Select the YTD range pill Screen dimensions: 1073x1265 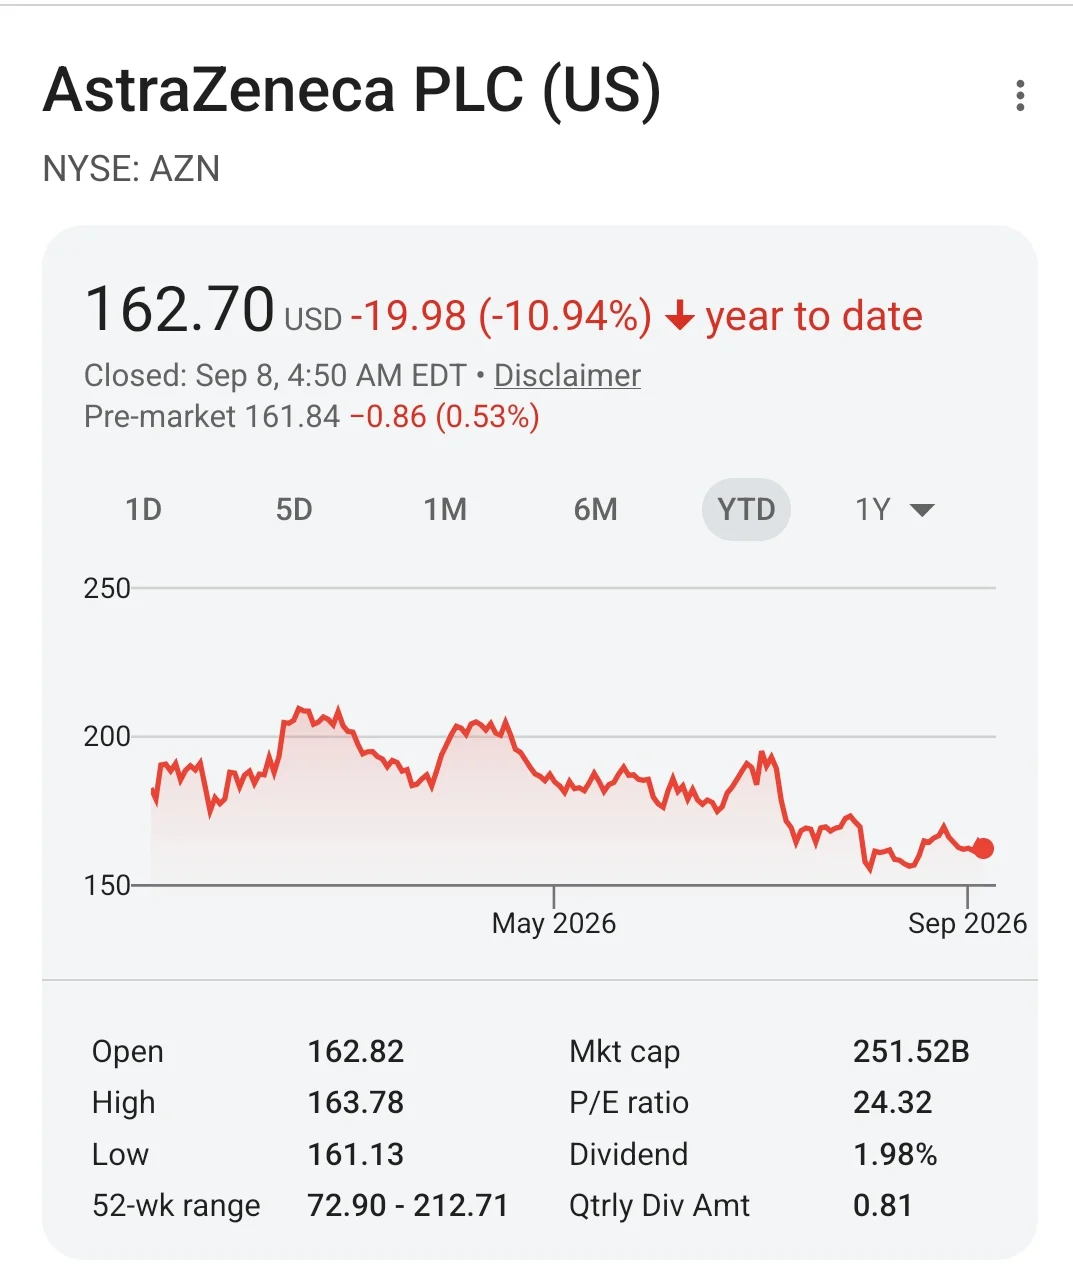[x=746, y=509]
